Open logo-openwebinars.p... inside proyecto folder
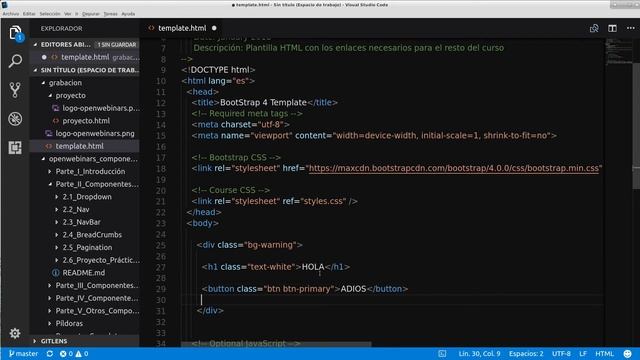Image resolution: width=640 pixels, height=360 pixels. tap(101, 108)
